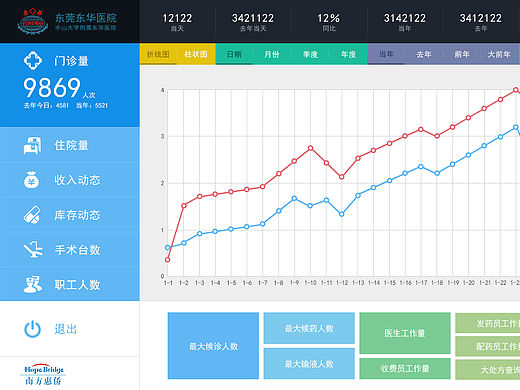Click the 收入动态 money bag icon
The height and width of the screenshot is (390, 520).
(x=31, y=180)
